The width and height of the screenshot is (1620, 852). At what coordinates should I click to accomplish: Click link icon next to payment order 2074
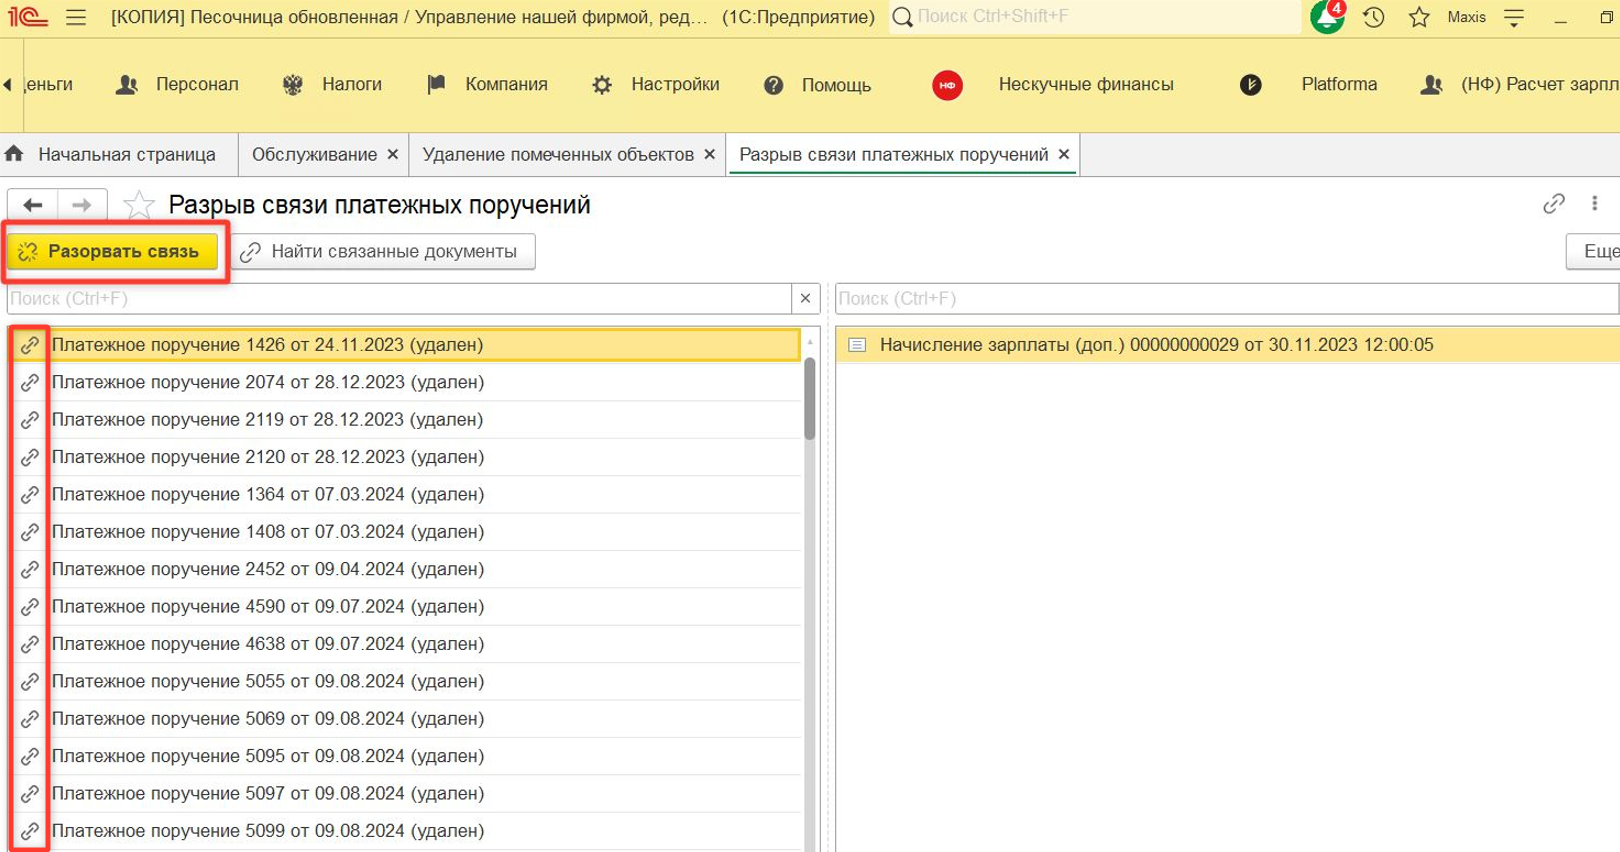click(30, 382)
